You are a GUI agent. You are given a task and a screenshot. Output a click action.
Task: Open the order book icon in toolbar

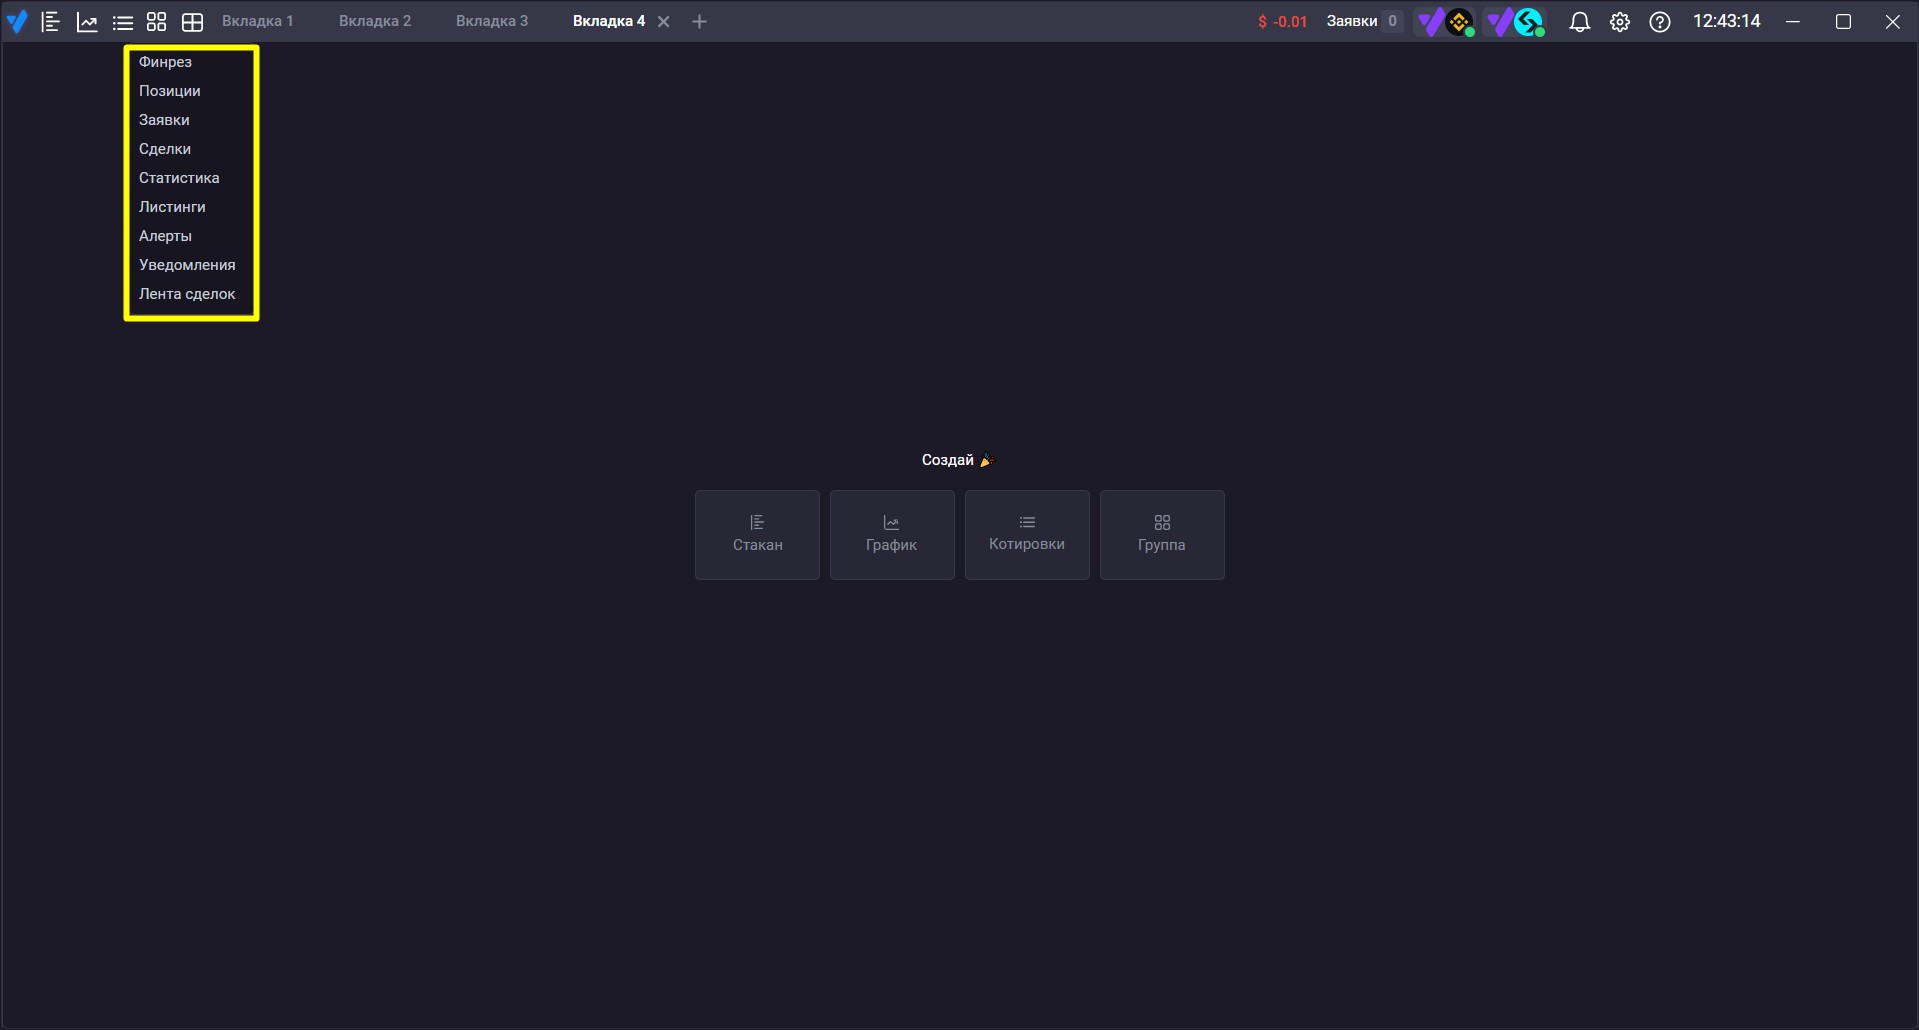click(51, 21)
